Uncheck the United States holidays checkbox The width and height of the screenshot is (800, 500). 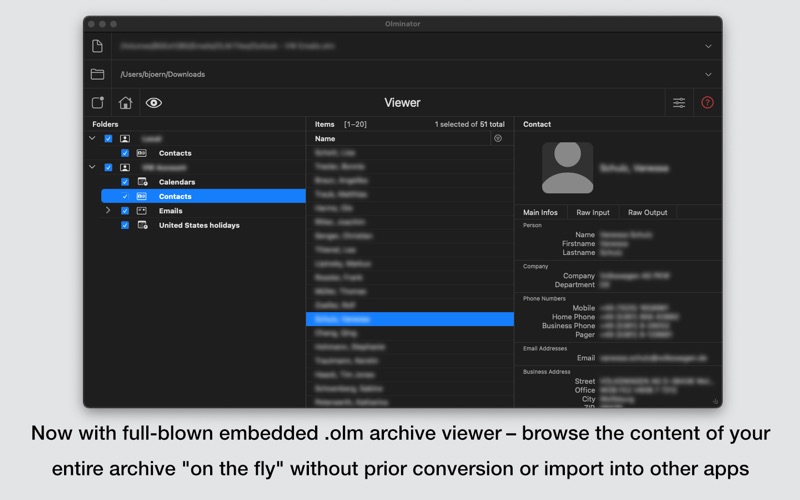point(125,225)
